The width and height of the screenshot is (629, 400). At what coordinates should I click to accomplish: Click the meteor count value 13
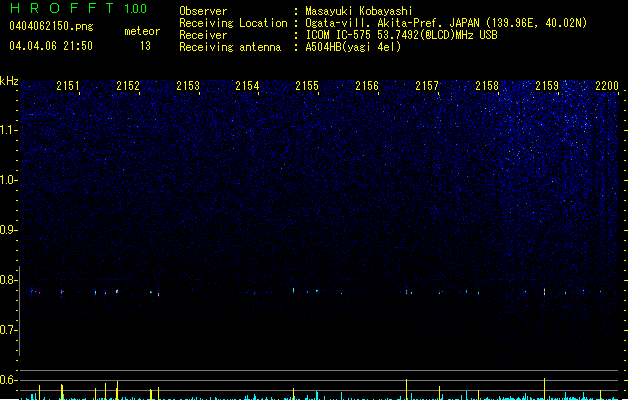click(145, 46)
